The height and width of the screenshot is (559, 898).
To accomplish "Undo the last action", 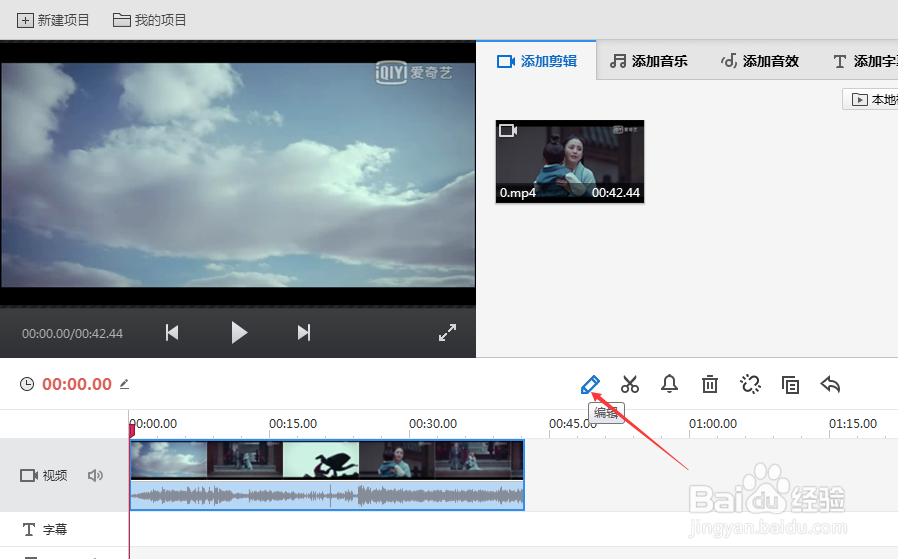I will pos(830,384).
